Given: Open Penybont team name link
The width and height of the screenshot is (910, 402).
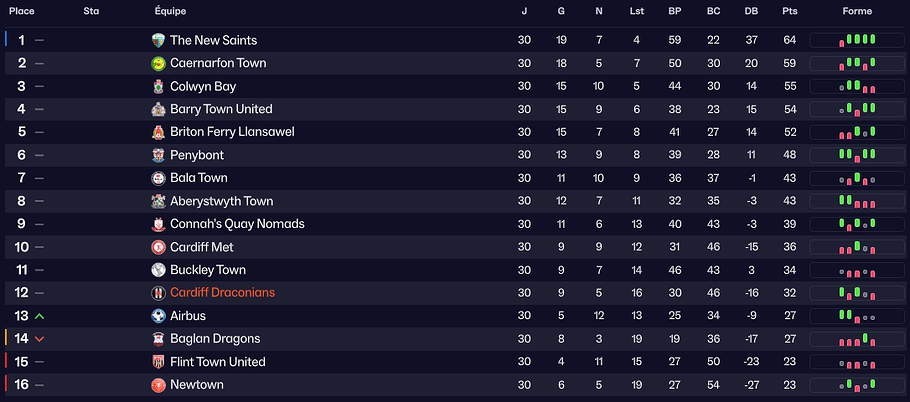Looking at the screenshot, I should coord(197,155).
